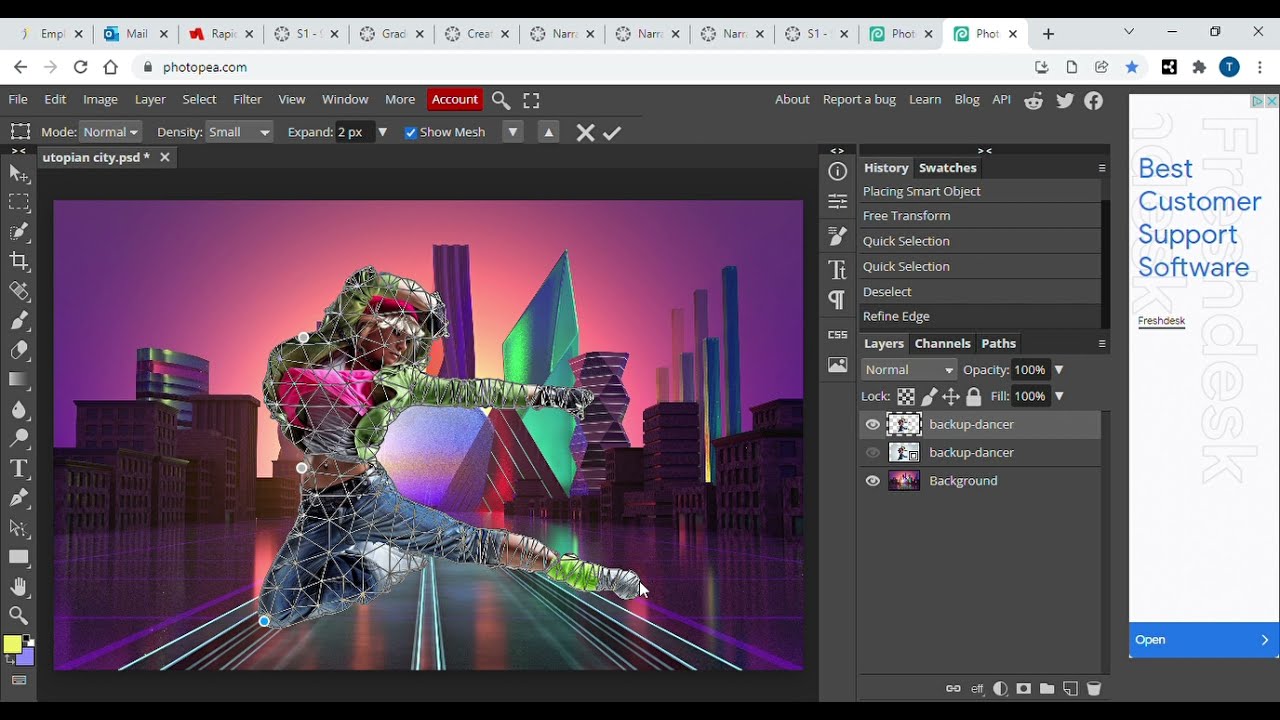The height and width of the screenshot is (720, 1280).
Task: Choose the Hand tool
Action: [19, 587]
